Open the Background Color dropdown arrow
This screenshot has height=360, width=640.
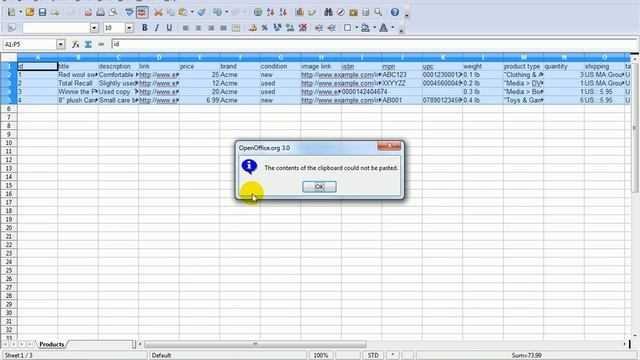tap(374, 28)
